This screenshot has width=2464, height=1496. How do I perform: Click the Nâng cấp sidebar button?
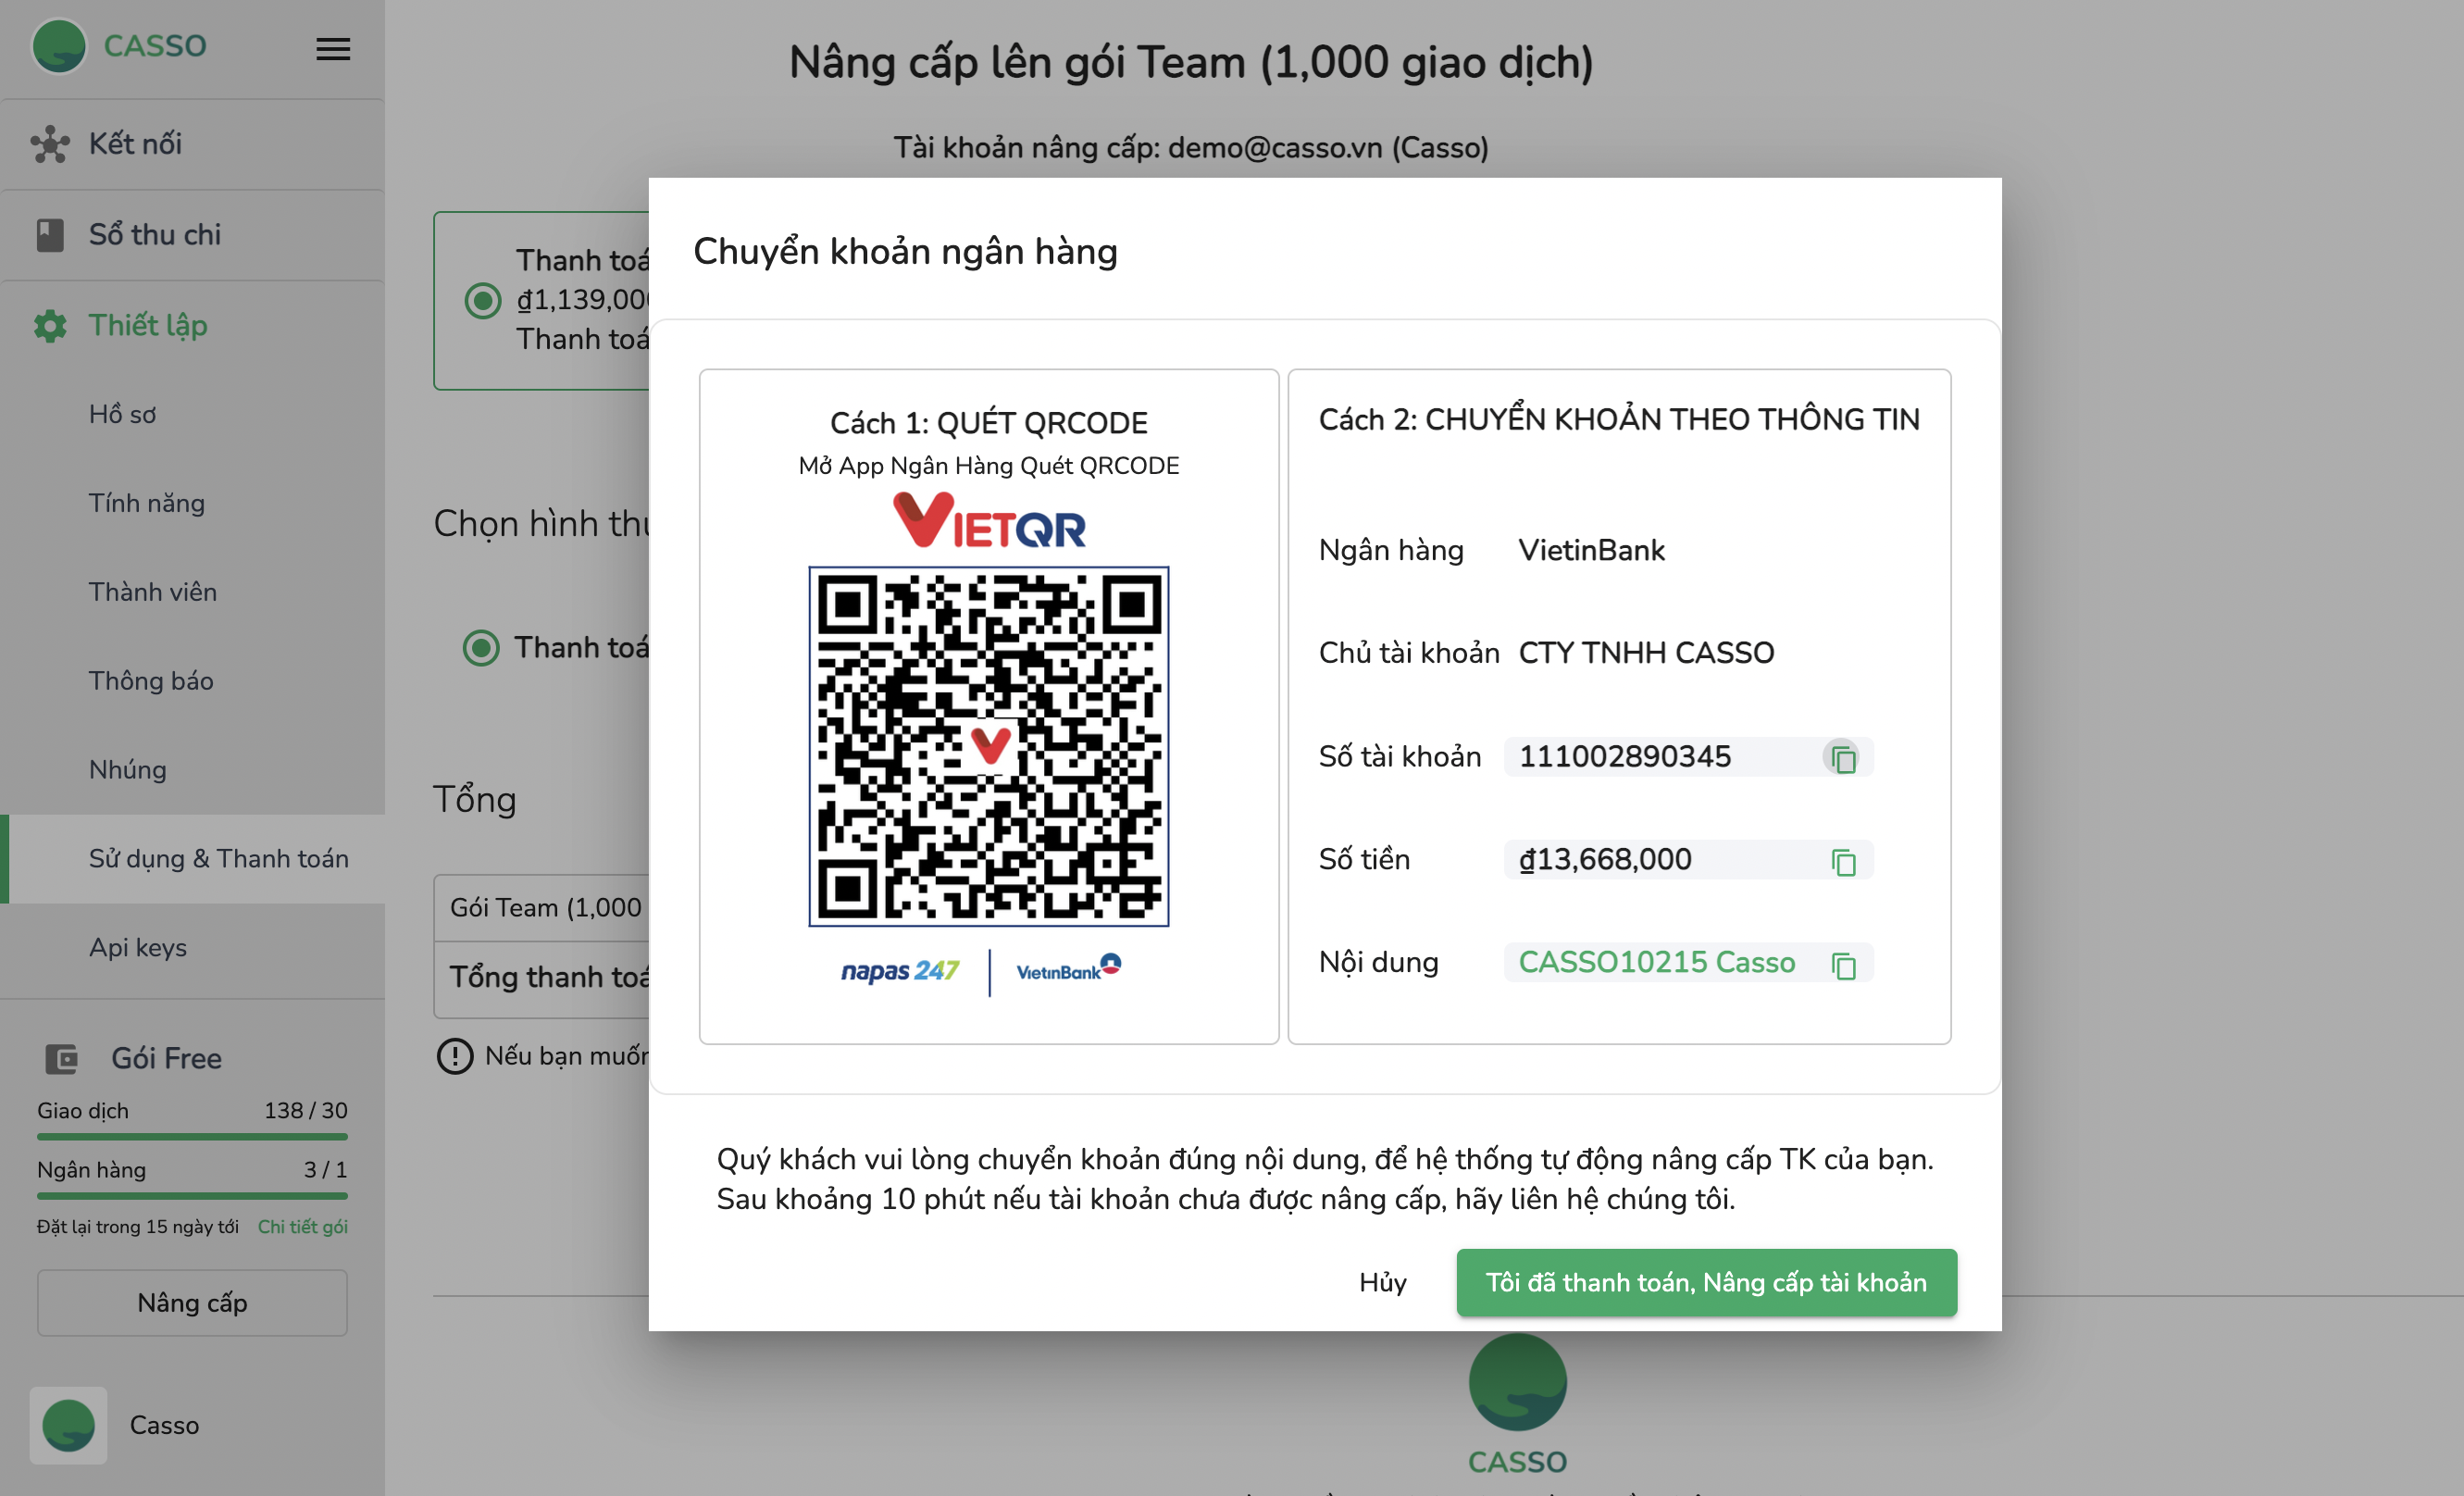(192, 1302)
